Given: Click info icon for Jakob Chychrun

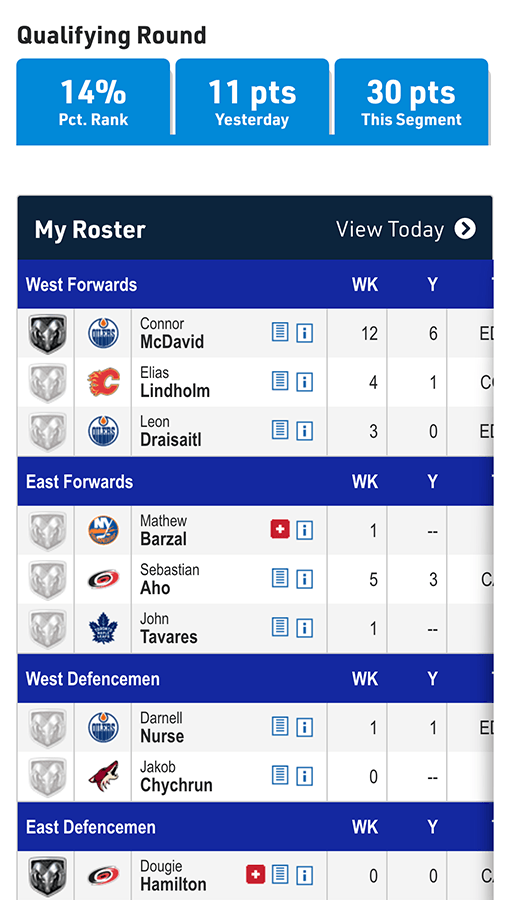Looking at the screenshot, I should (x=305, y=776).
